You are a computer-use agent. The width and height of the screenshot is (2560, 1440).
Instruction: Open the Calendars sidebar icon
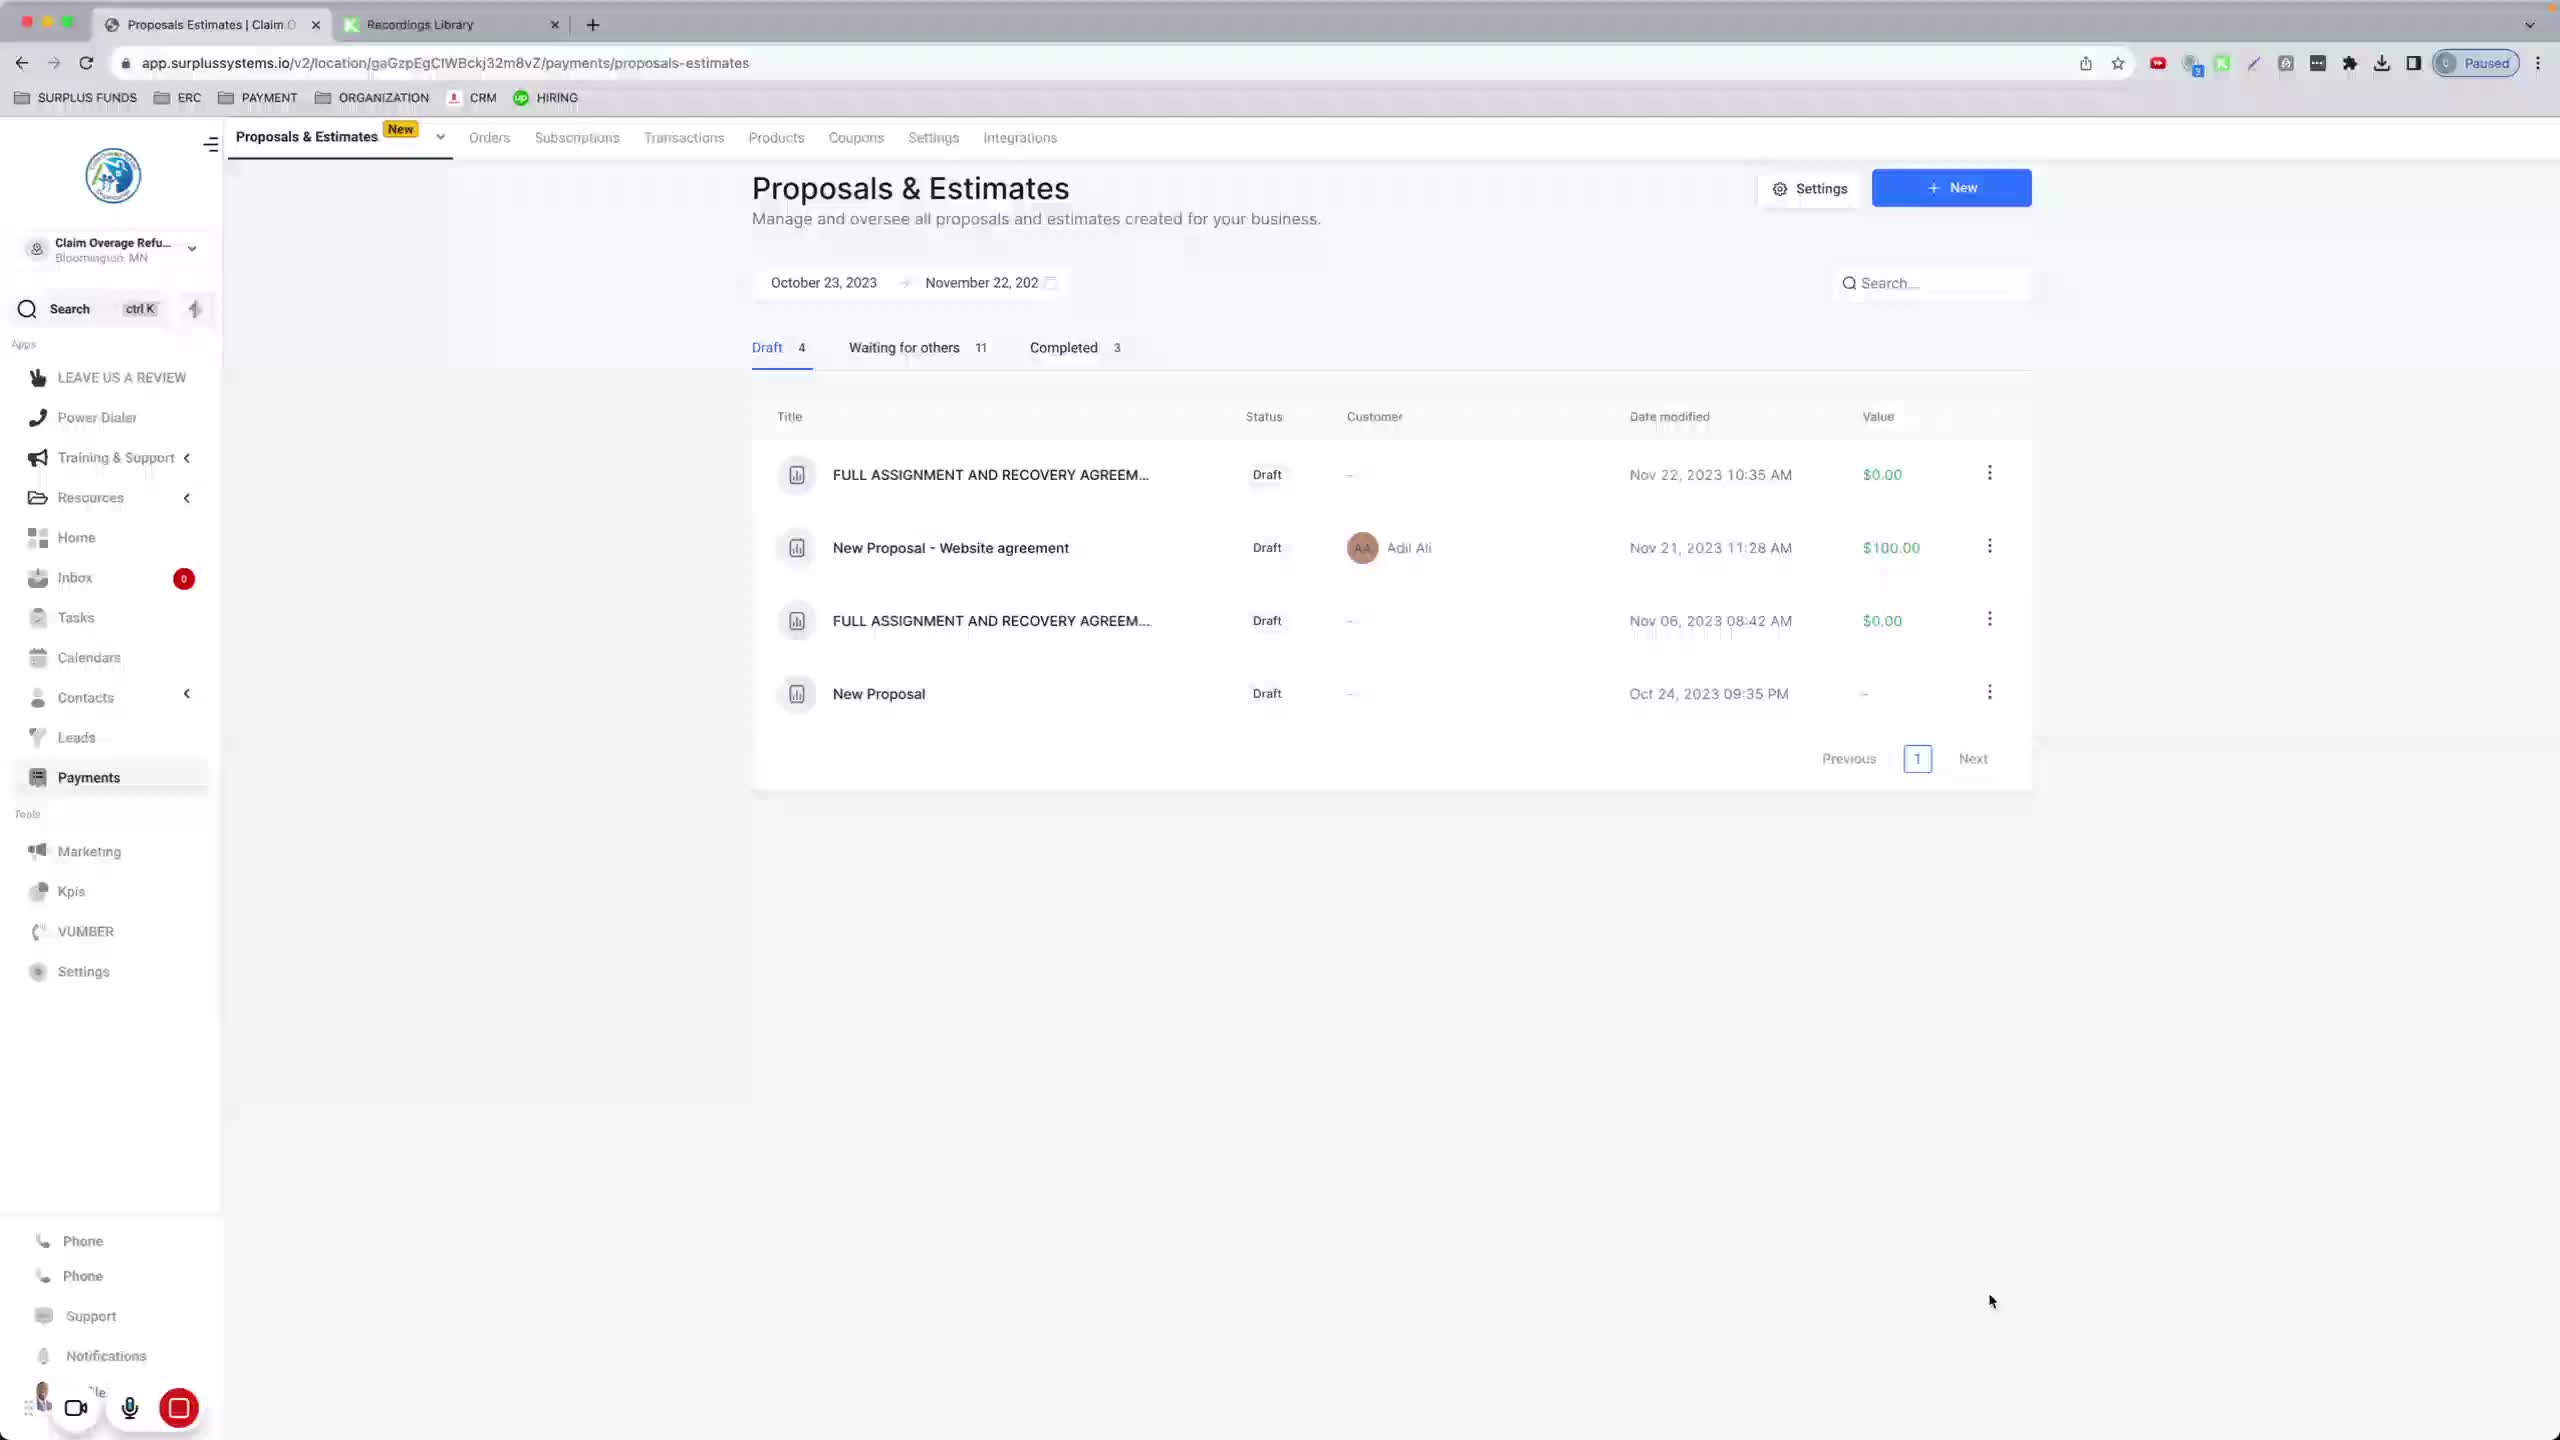[38, 657]
